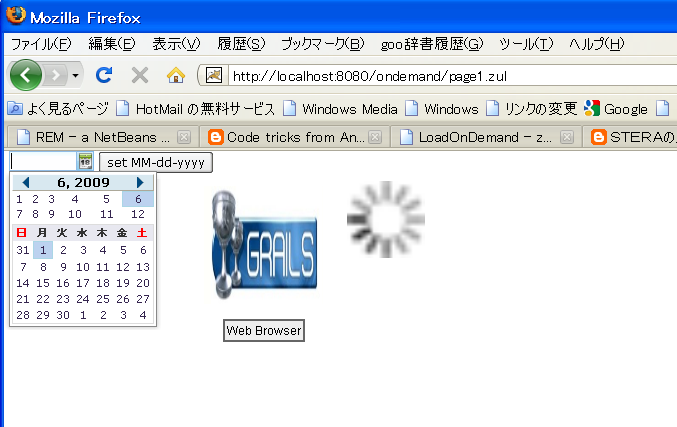Click the Firefox logo in title bar
Viewport: 677px width, 427px height.
coord(16,16)
